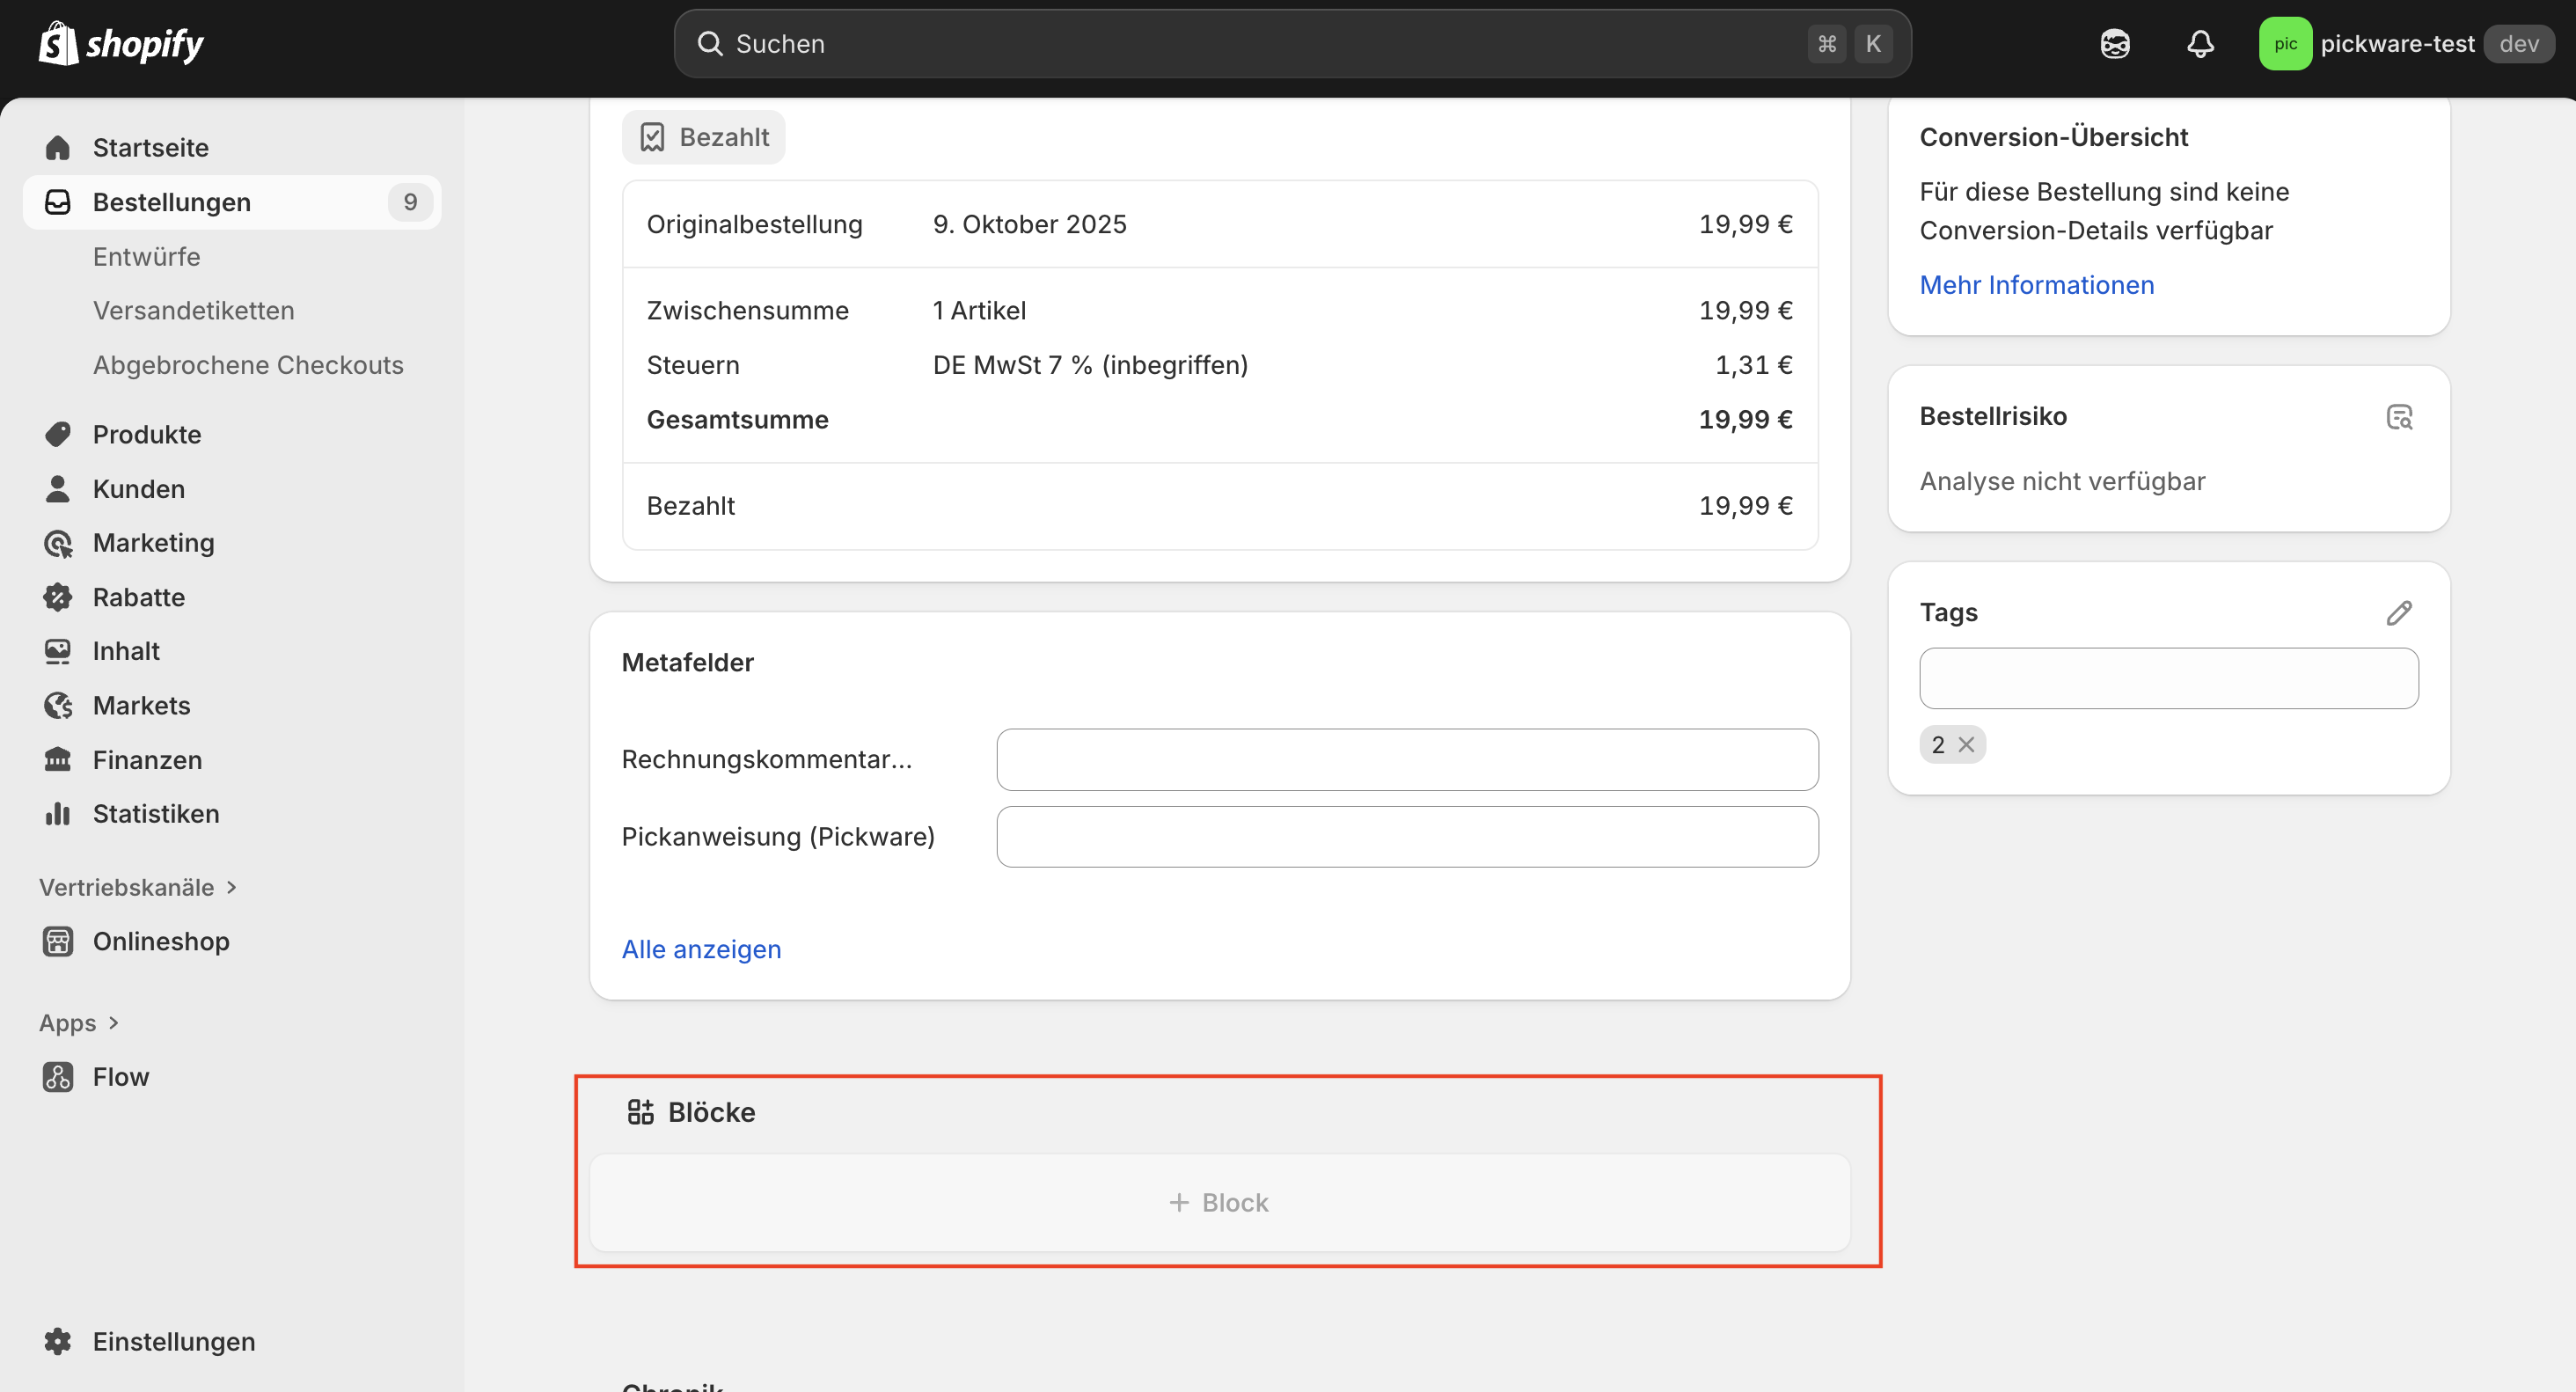Open Marketing in the sidebar
This screenshot has height=1392, width=2576.
(x=153, y=543)
